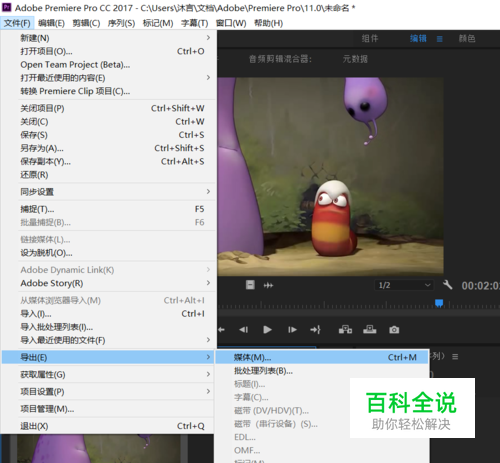Viewport: 500px width, 463px height.
Task: Click the program monitor video preview
Action: coord(330,176)
